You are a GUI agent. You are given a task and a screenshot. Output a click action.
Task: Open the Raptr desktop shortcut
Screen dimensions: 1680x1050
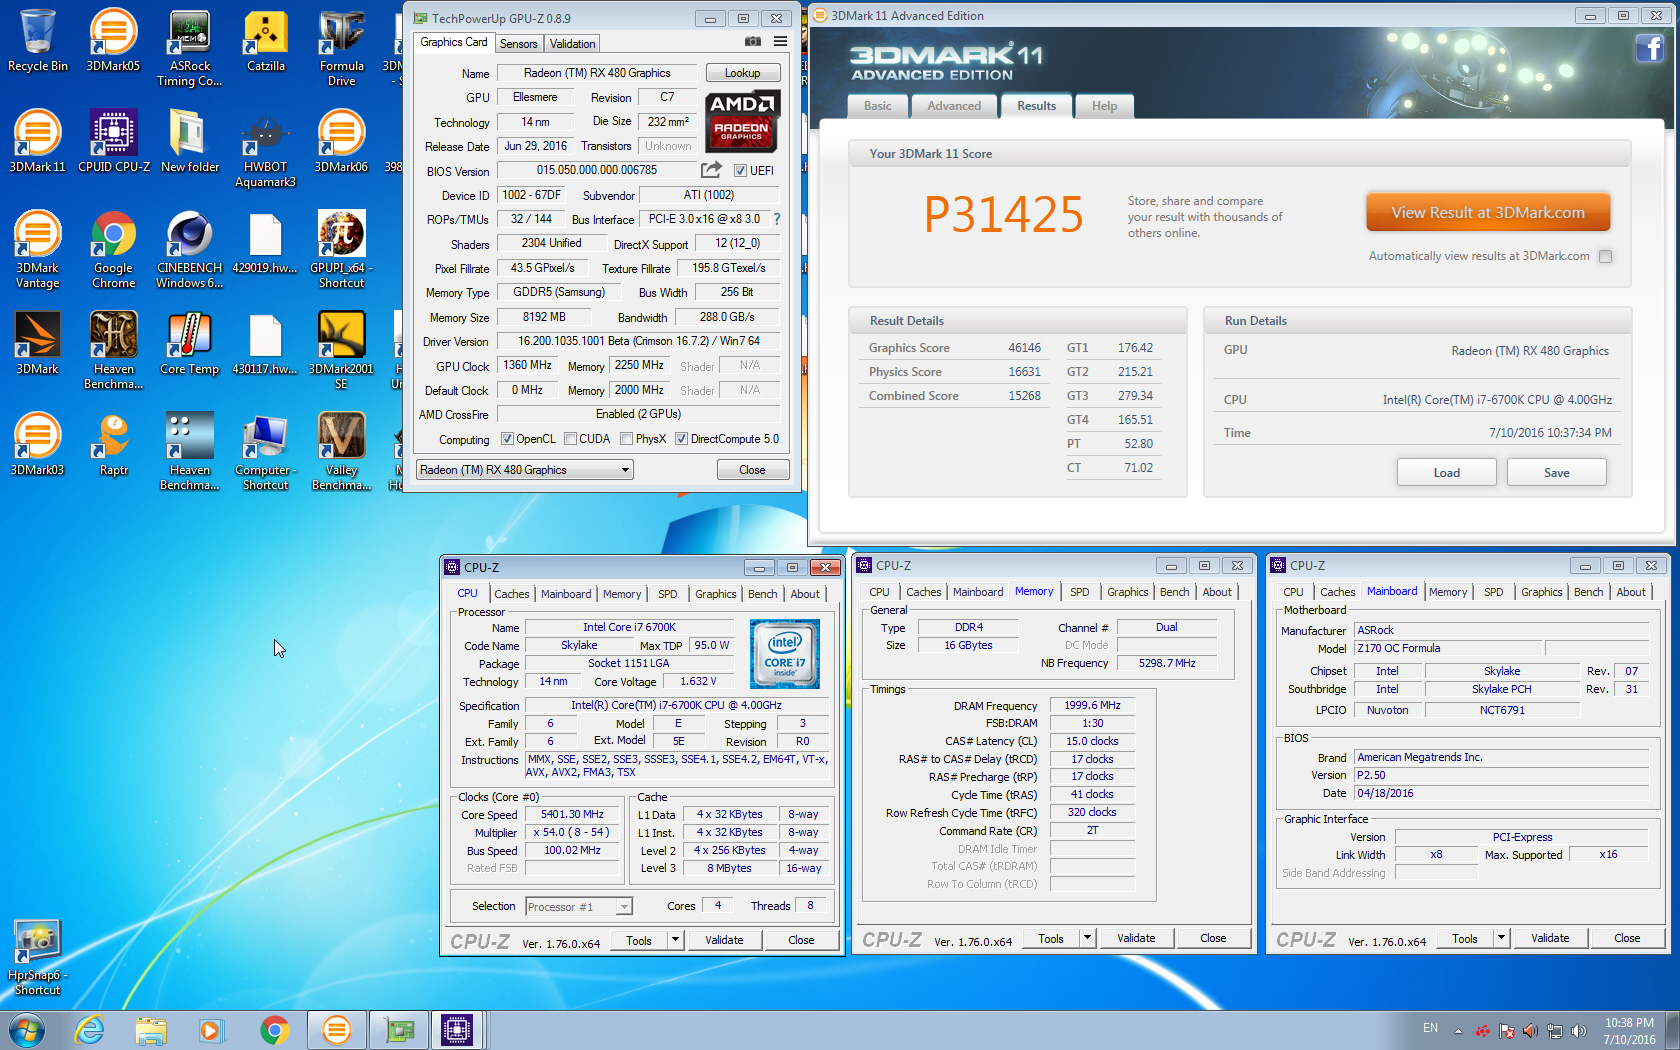pyautogui.click(x=114, y=444)
